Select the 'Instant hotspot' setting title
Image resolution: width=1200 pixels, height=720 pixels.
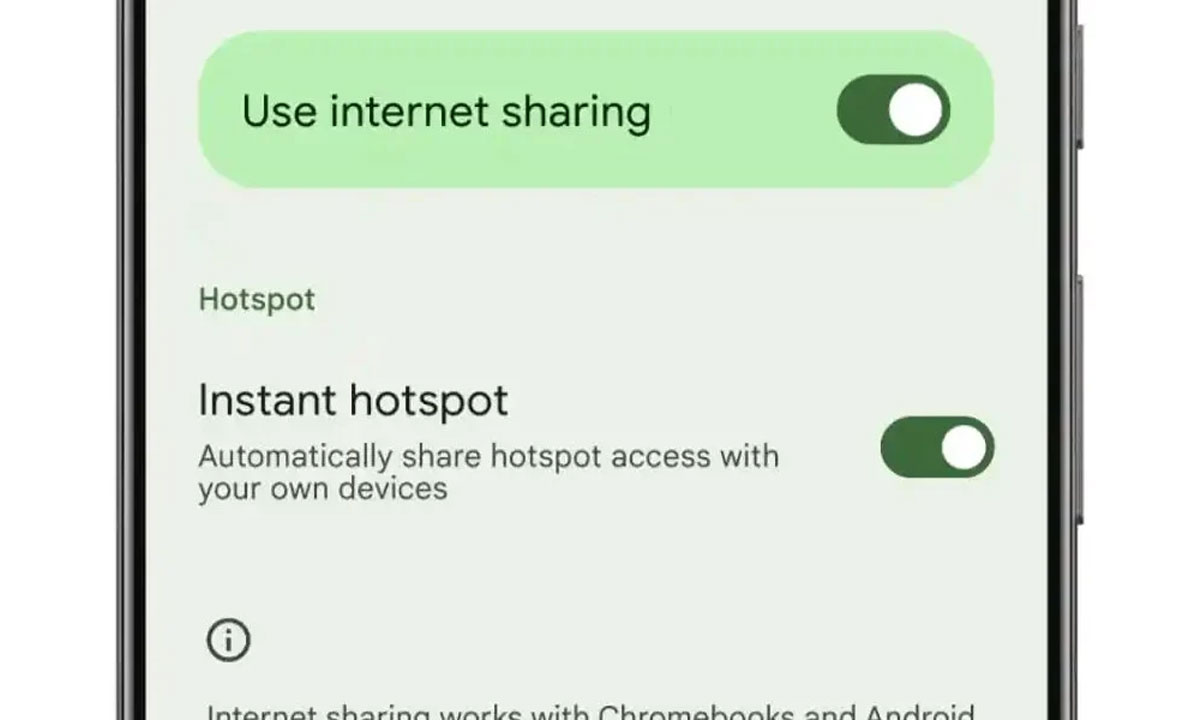tap(353, 400)
